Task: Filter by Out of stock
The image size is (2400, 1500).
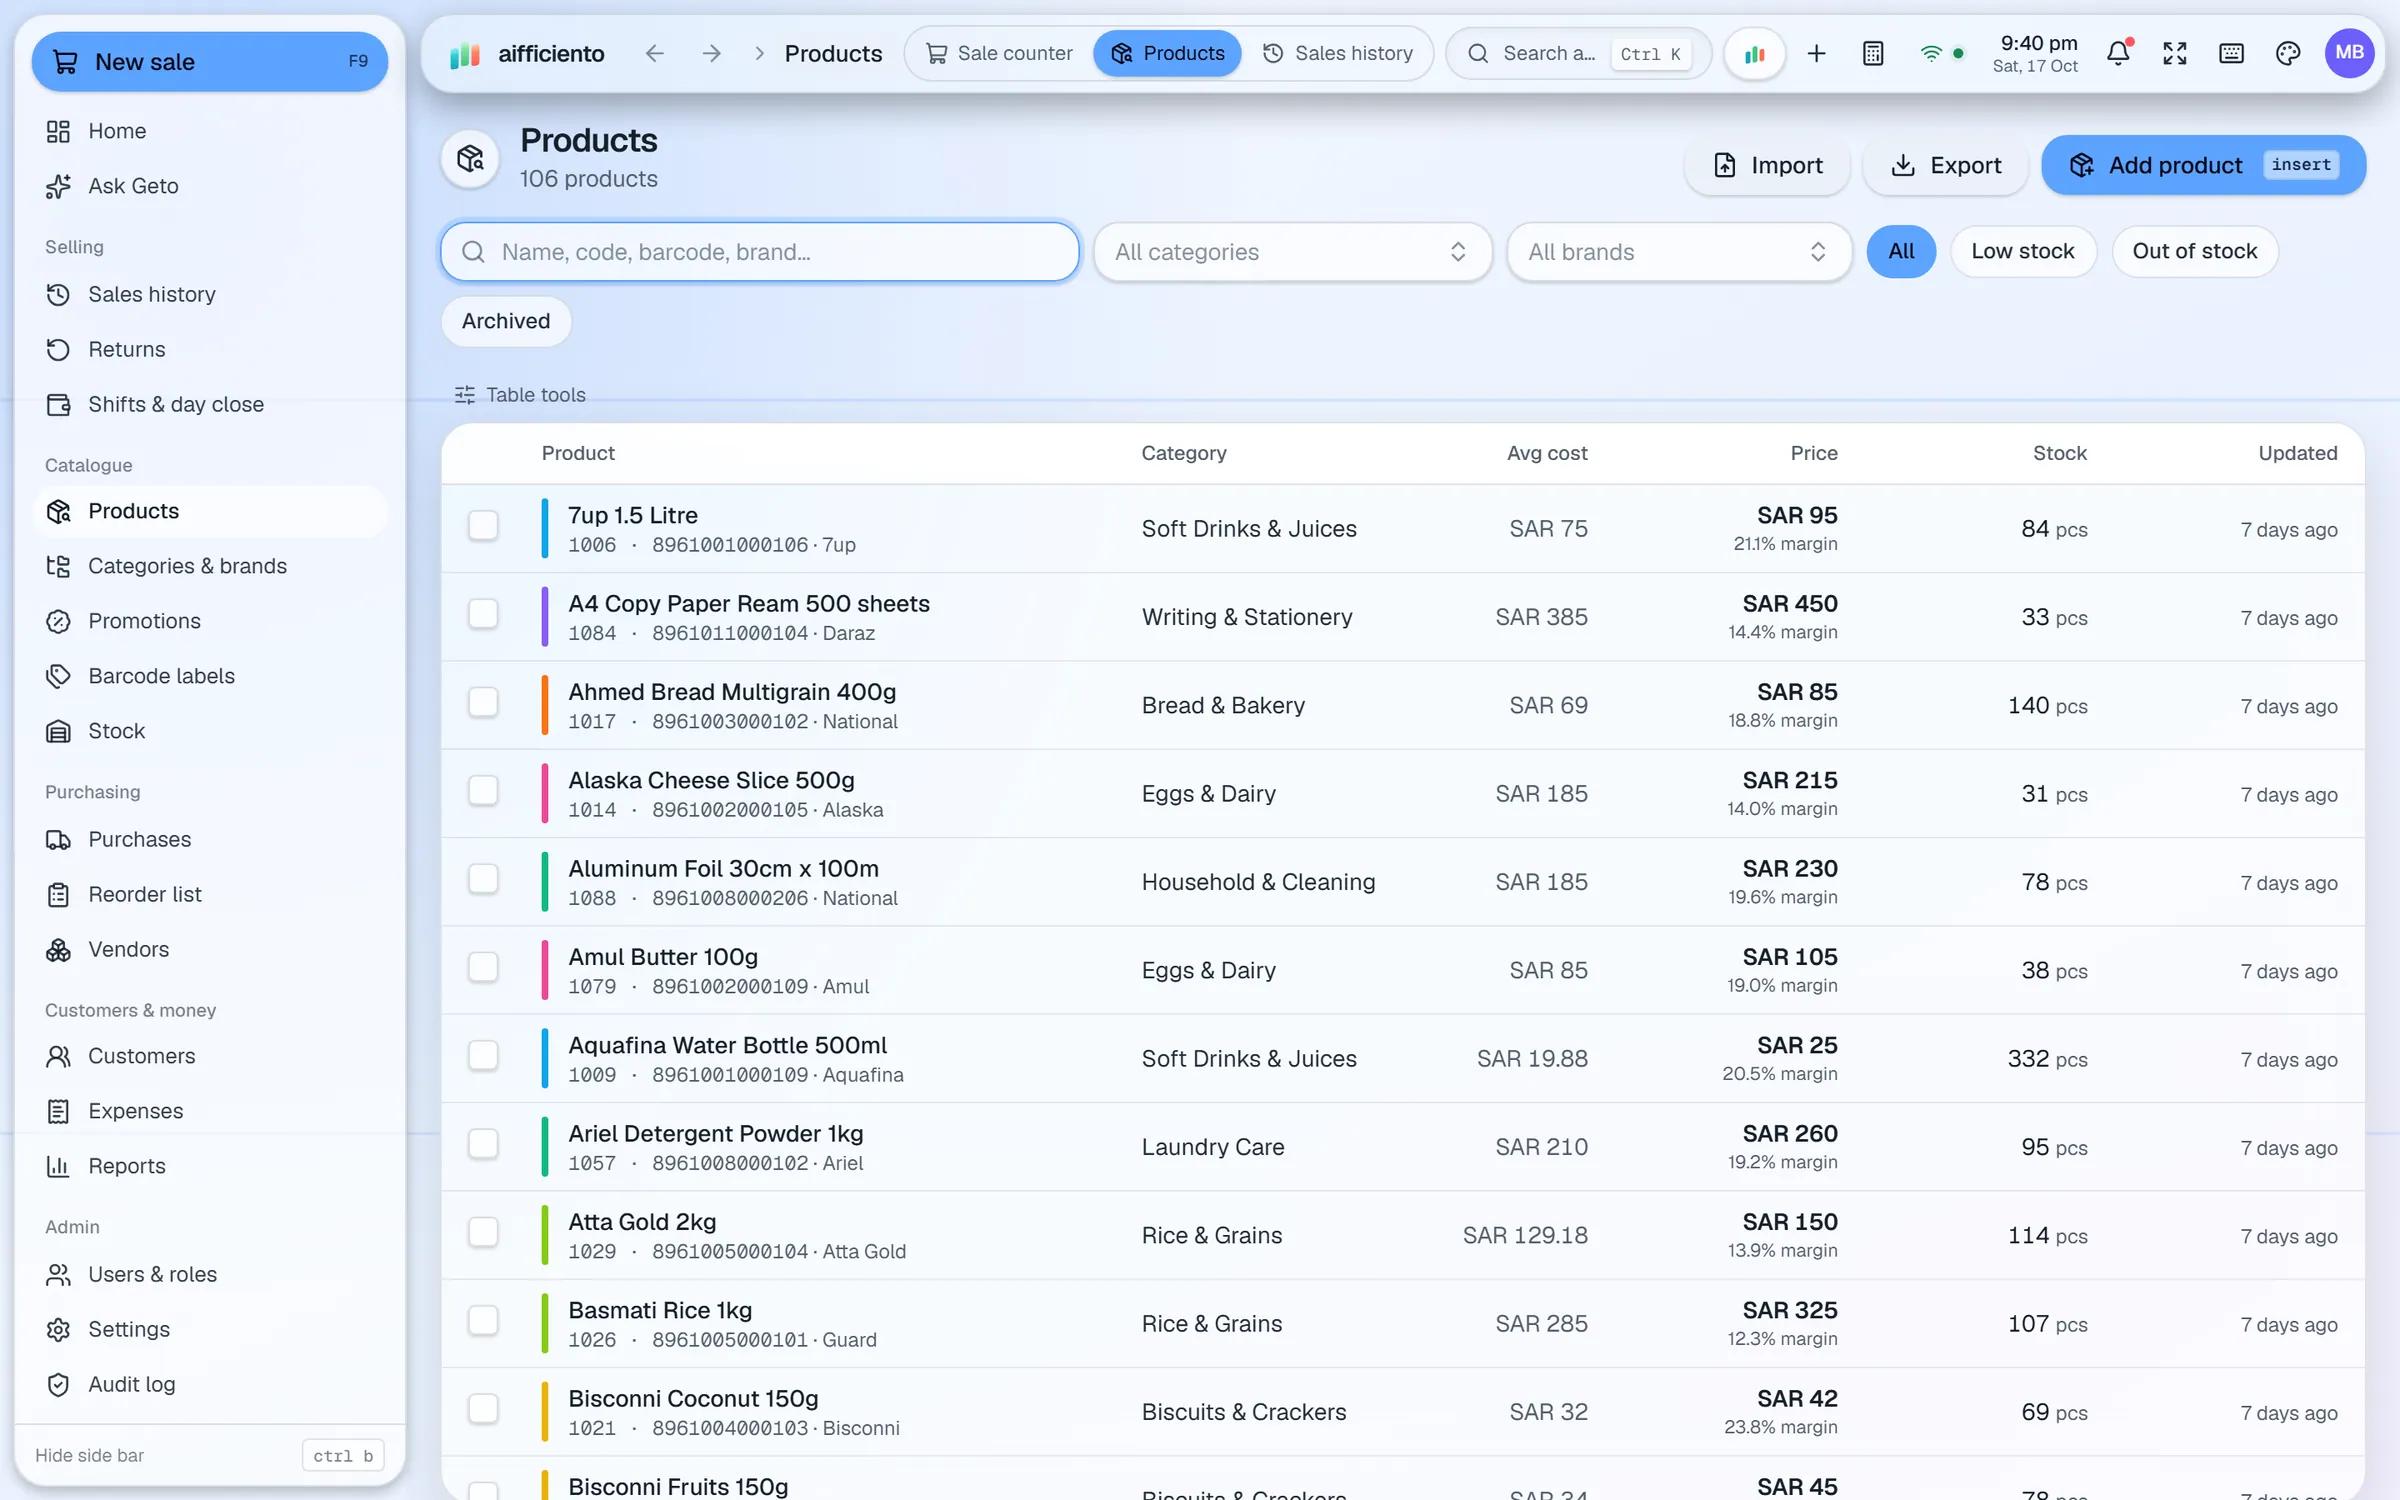Action: click(x=2194, y=251)
